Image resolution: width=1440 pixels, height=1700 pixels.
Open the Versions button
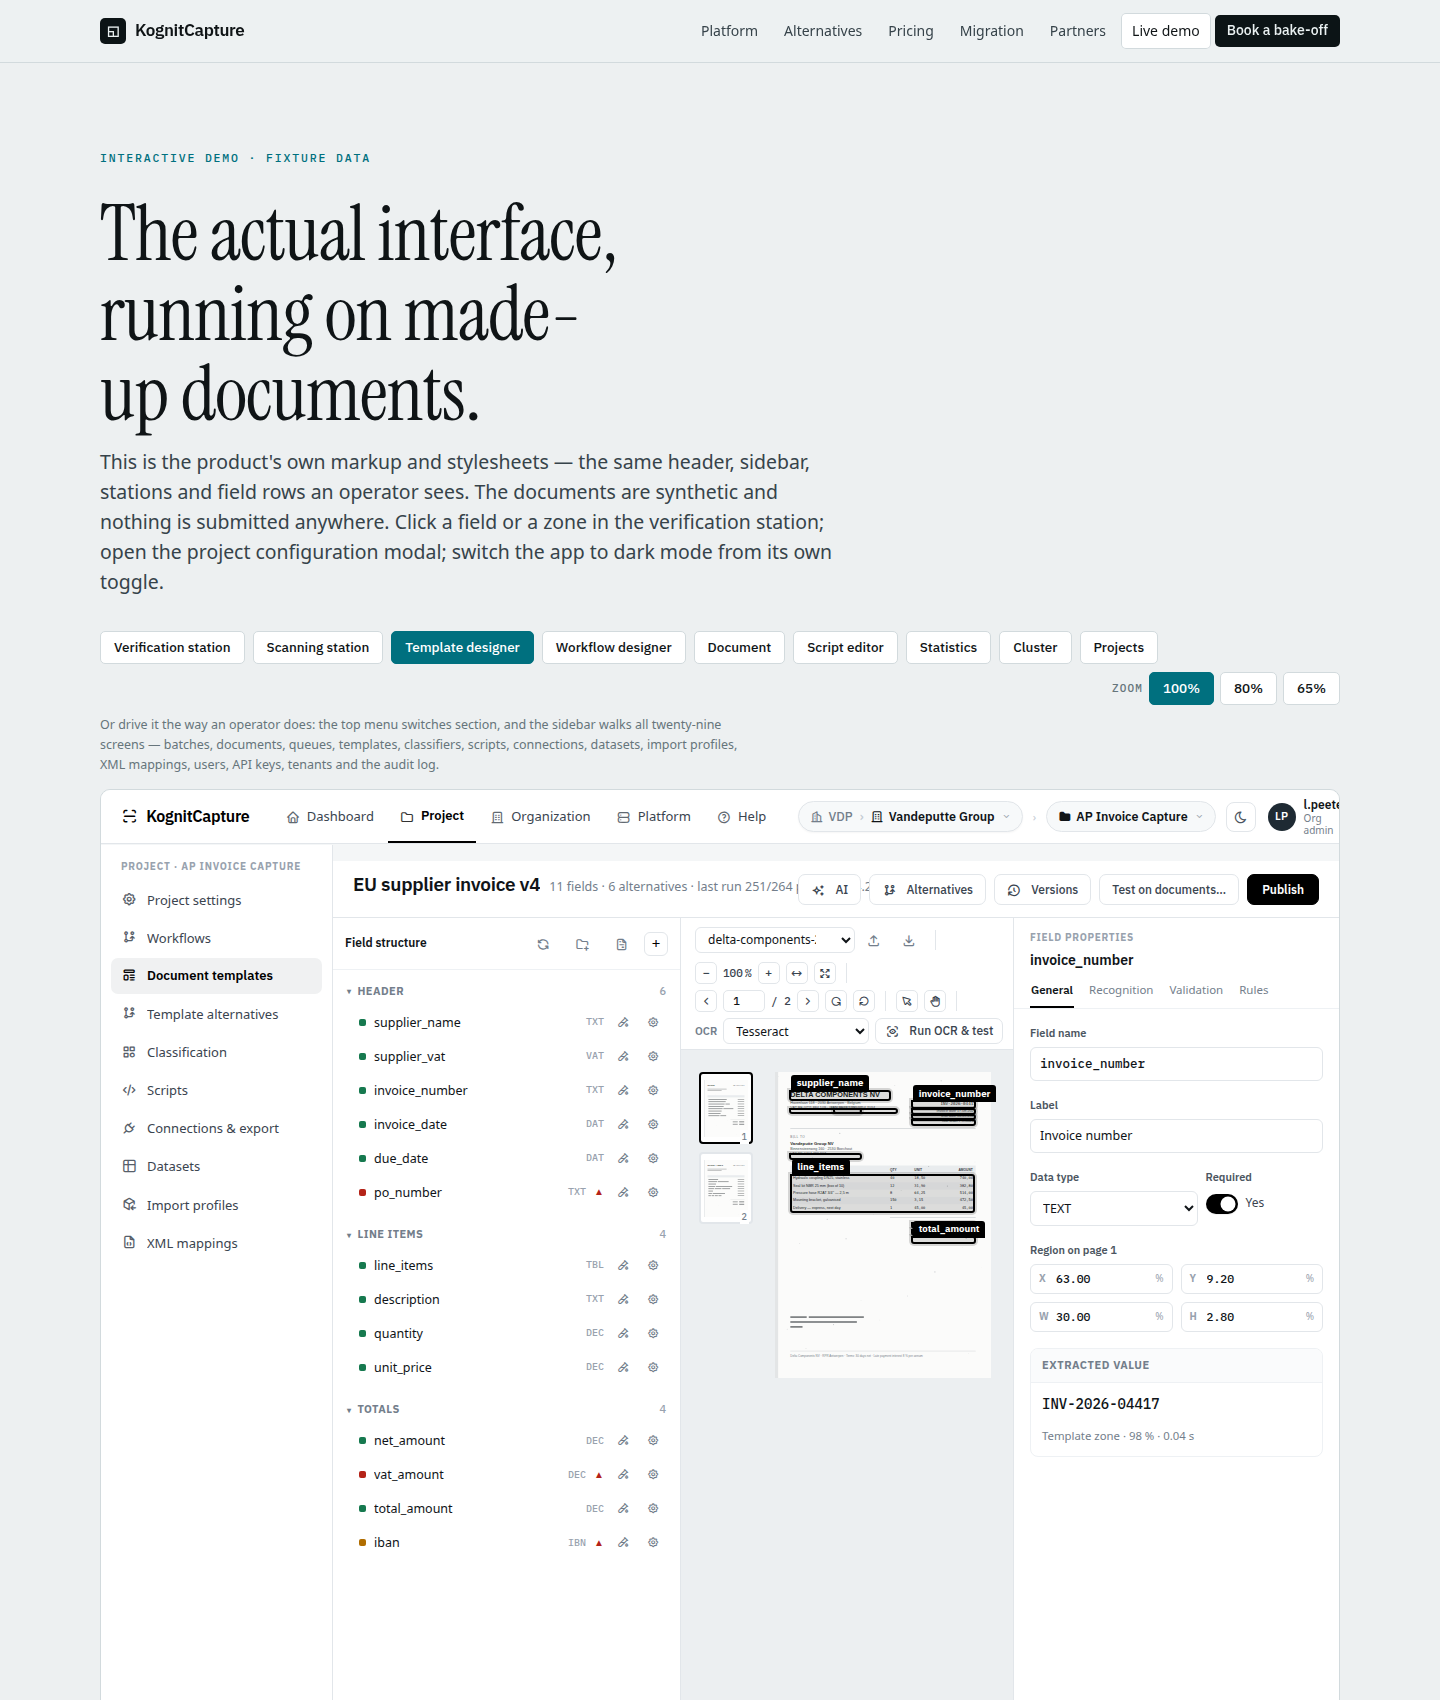click(x=1043, y=890)
